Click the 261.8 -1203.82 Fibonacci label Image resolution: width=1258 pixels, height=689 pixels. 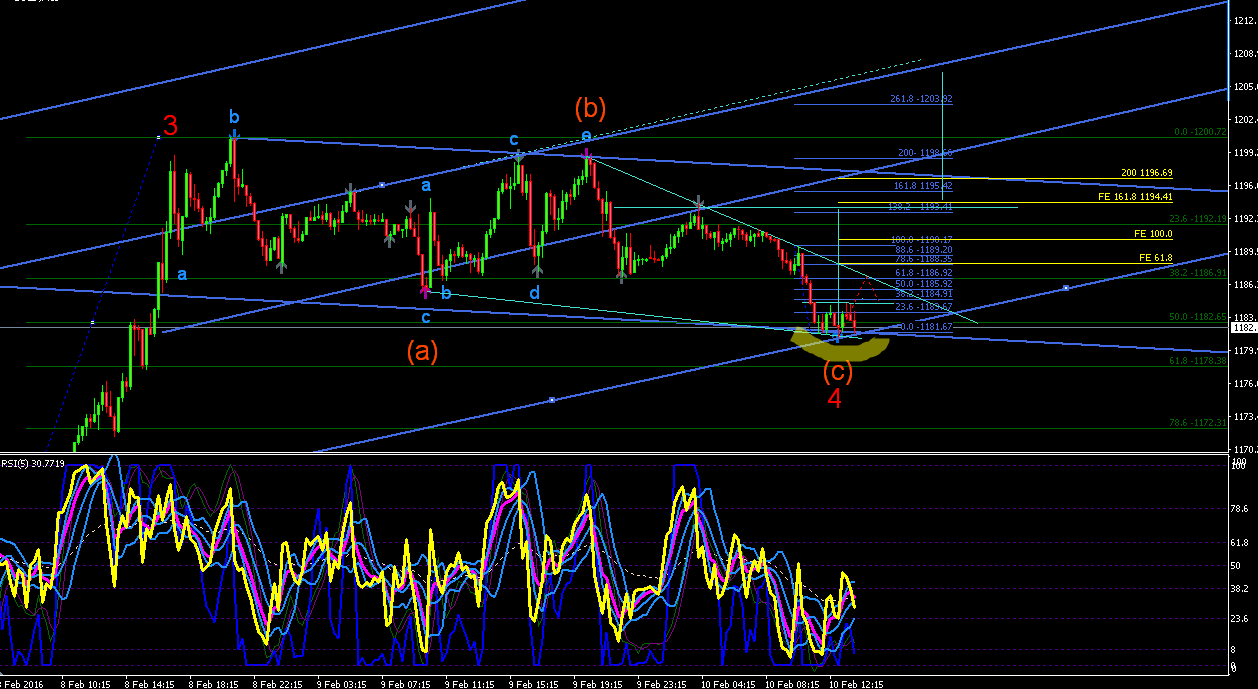pyautogui.click(x=921, y=99)
